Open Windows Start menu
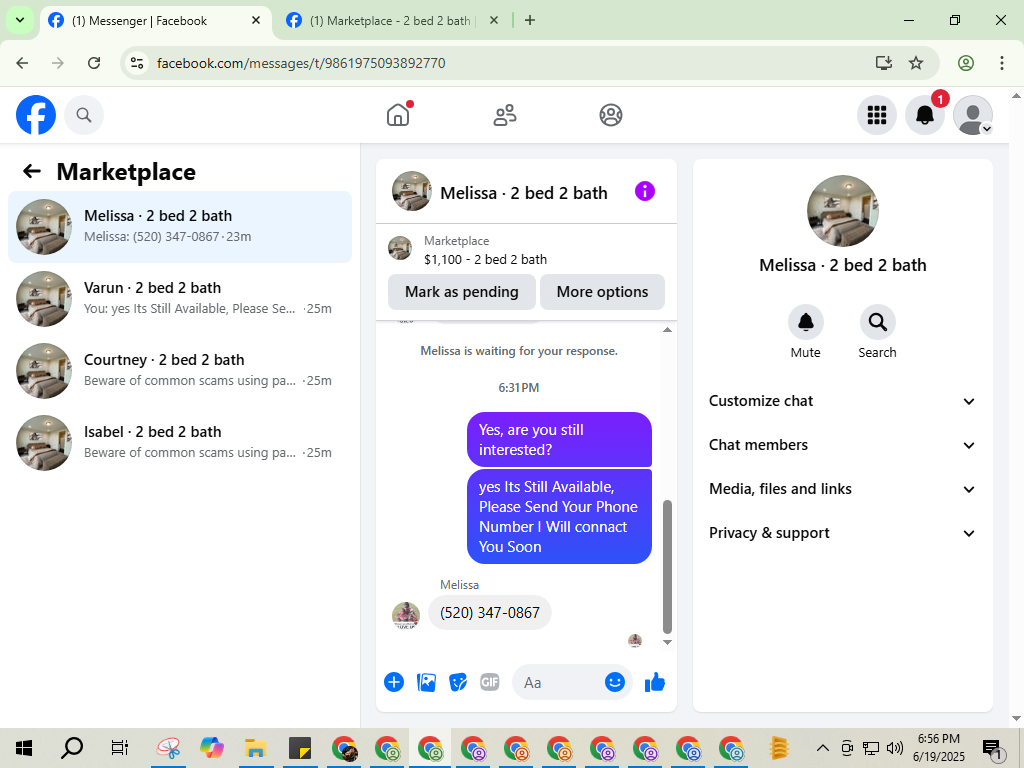 24,748
